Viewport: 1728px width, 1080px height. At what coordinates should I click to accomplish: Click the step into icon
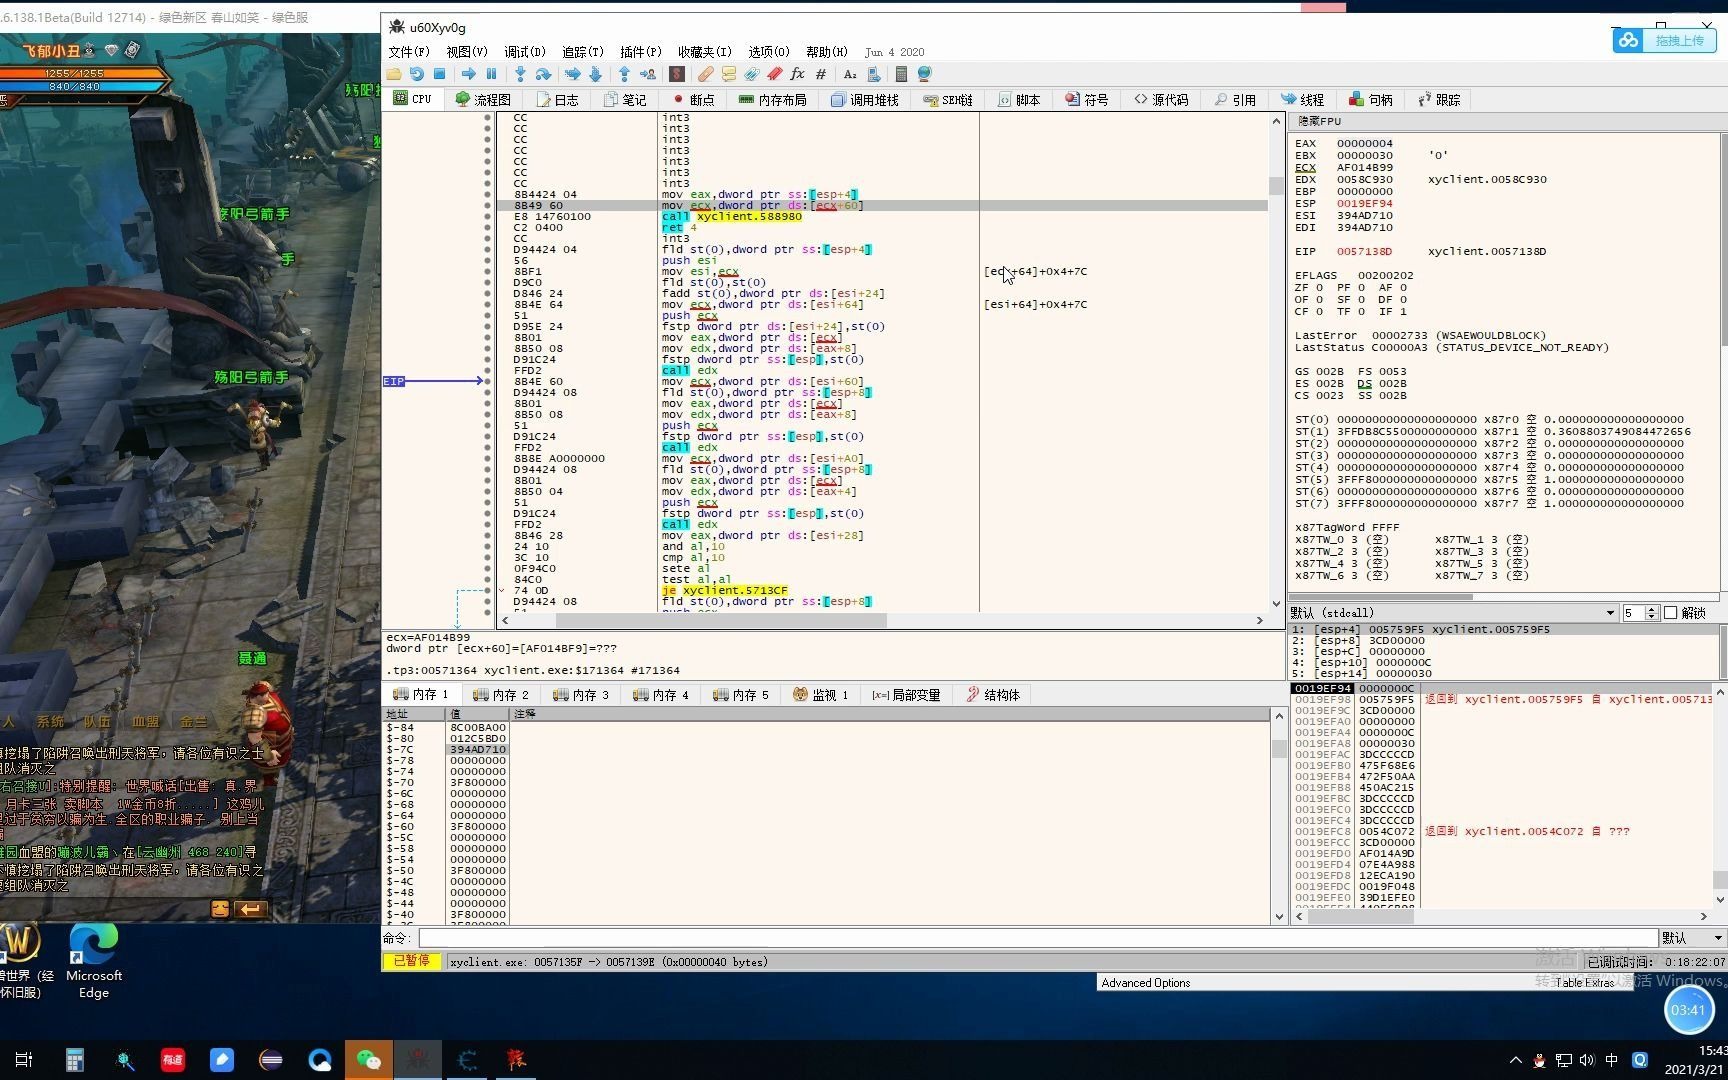(x=520, y=74)
